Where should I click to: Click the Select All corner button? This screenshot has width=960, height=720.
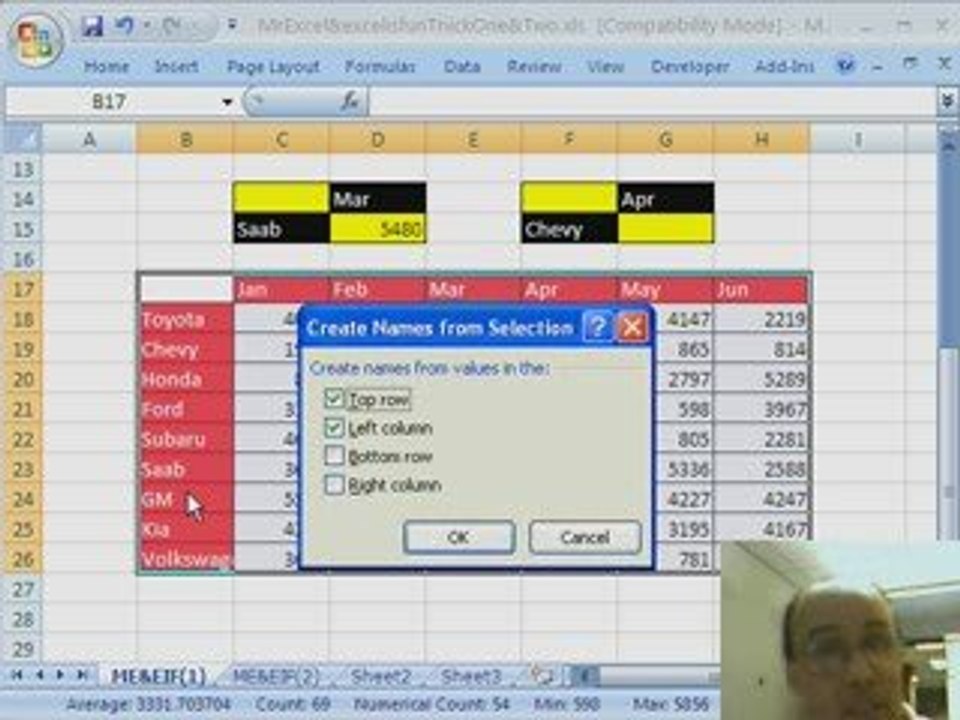coord(22,140)
